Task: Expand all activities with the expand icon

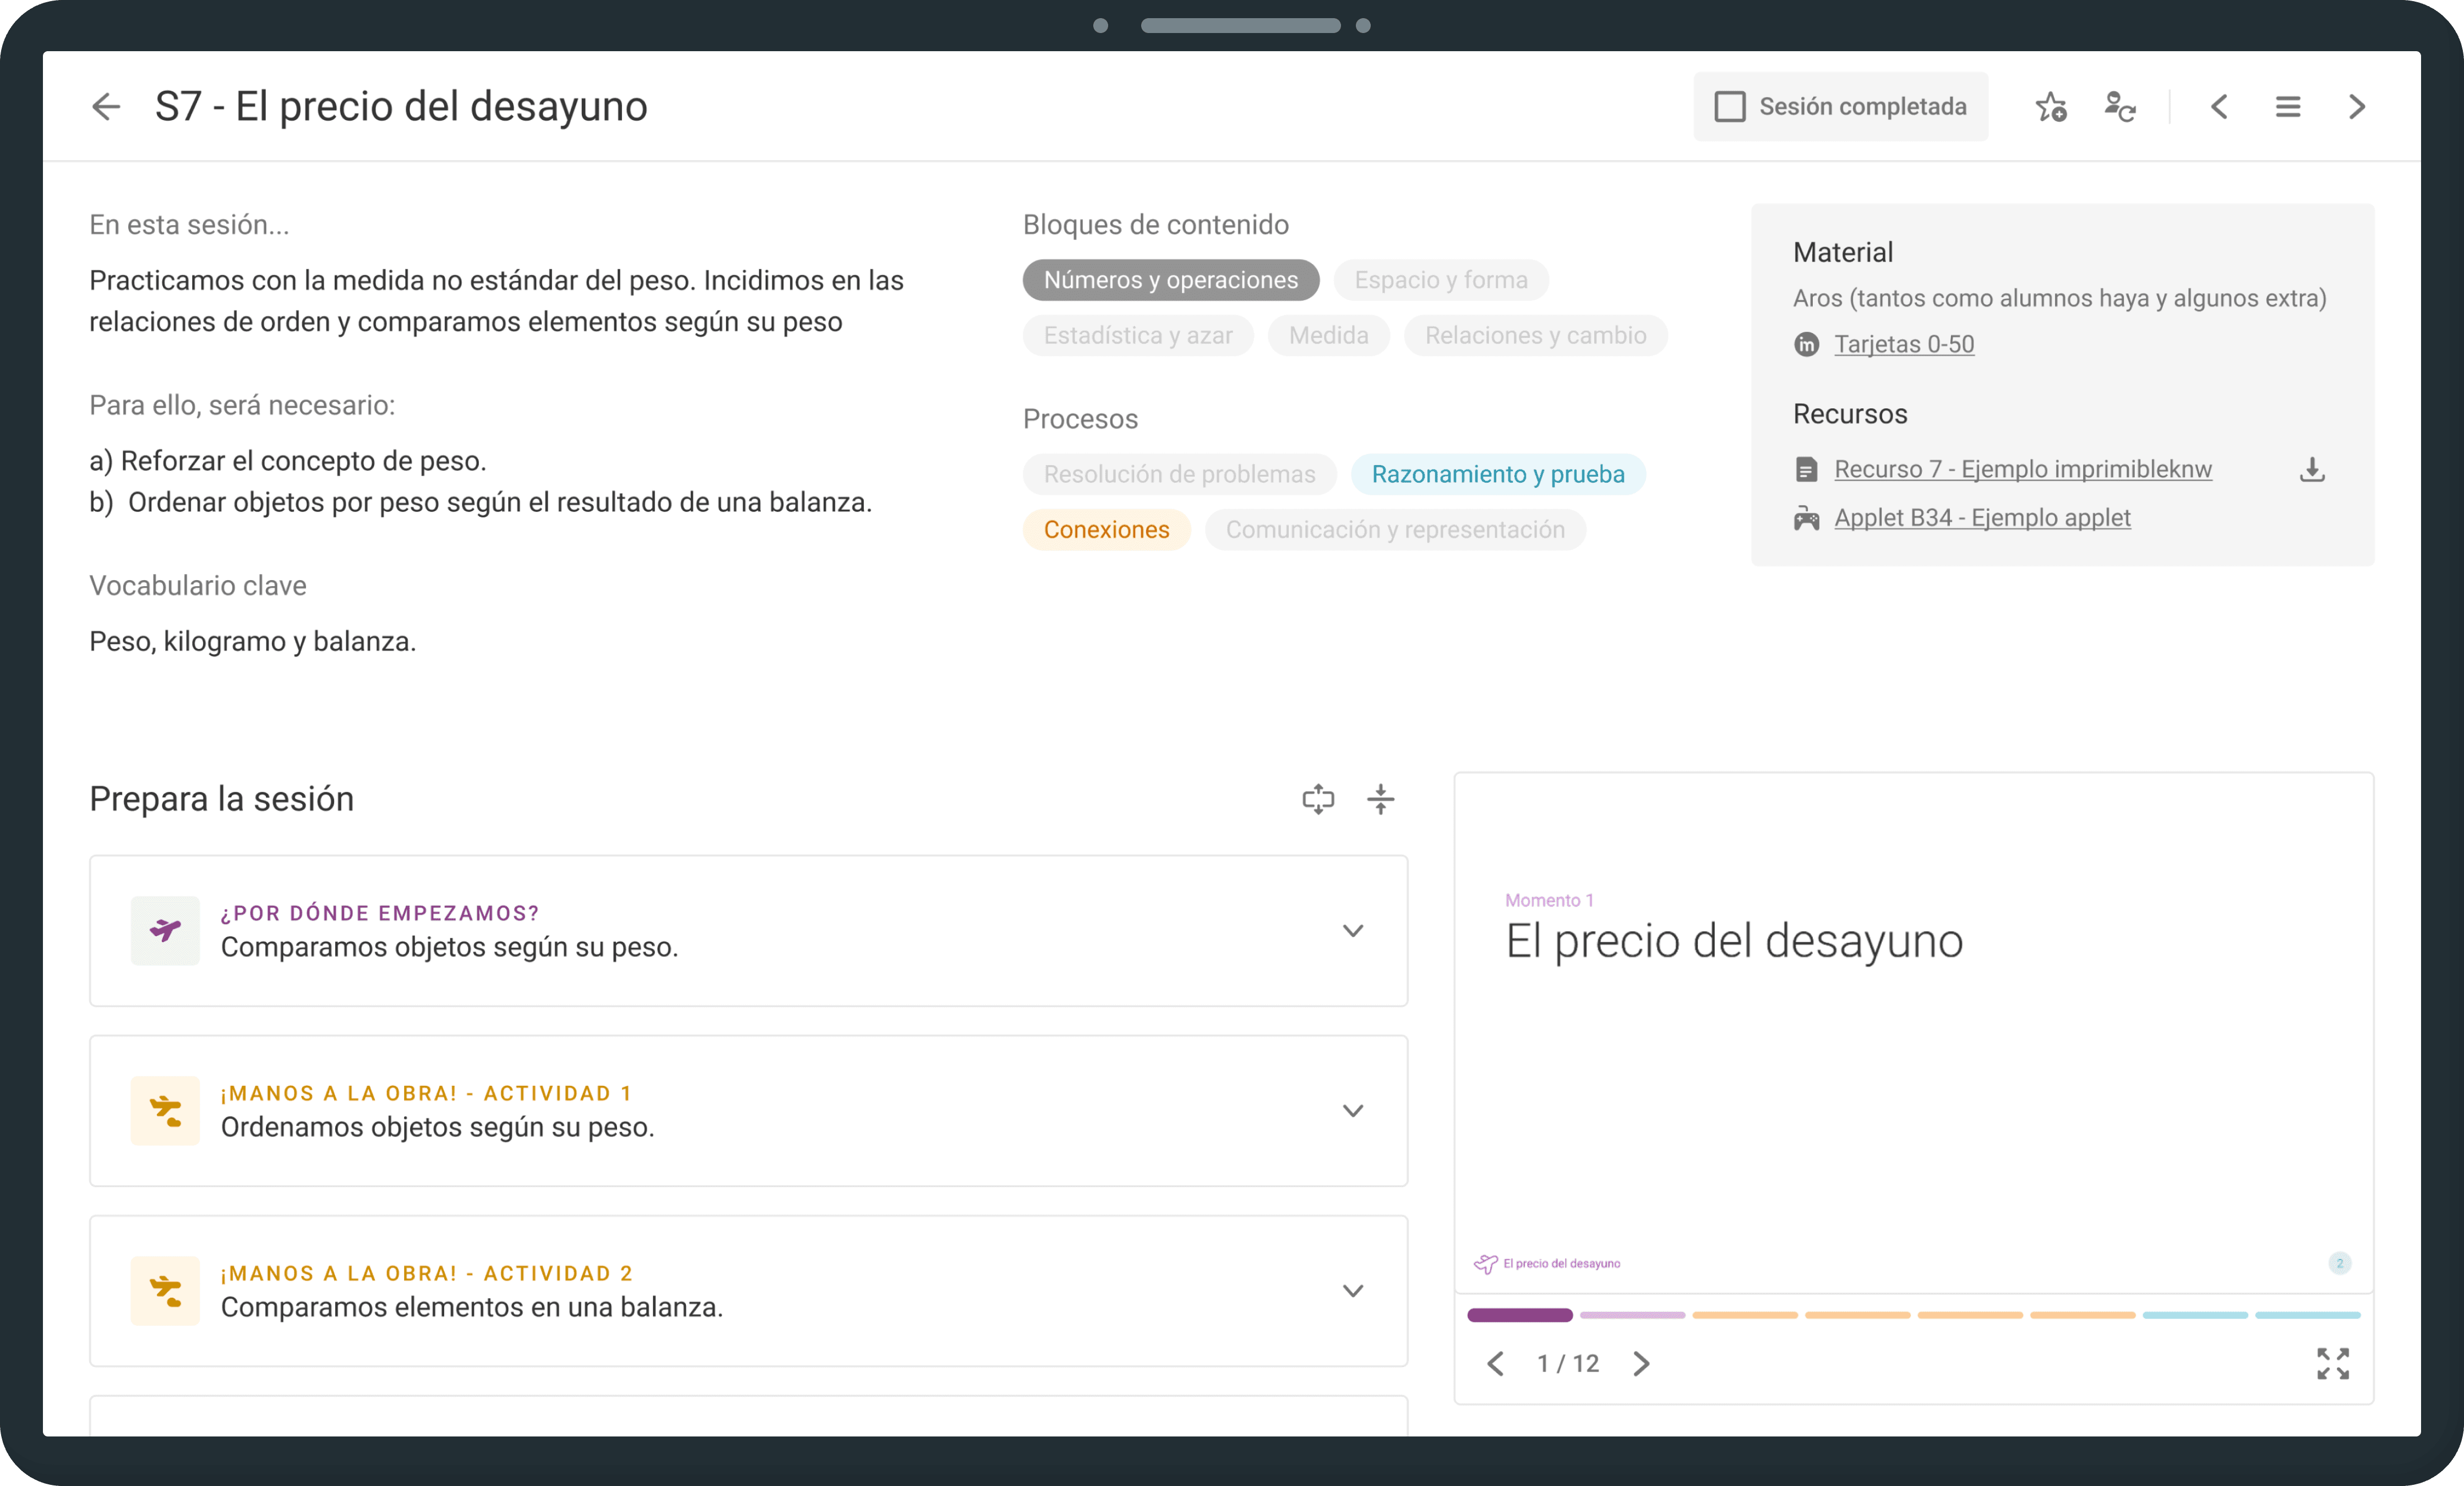Action: [x=1318, y=799]
